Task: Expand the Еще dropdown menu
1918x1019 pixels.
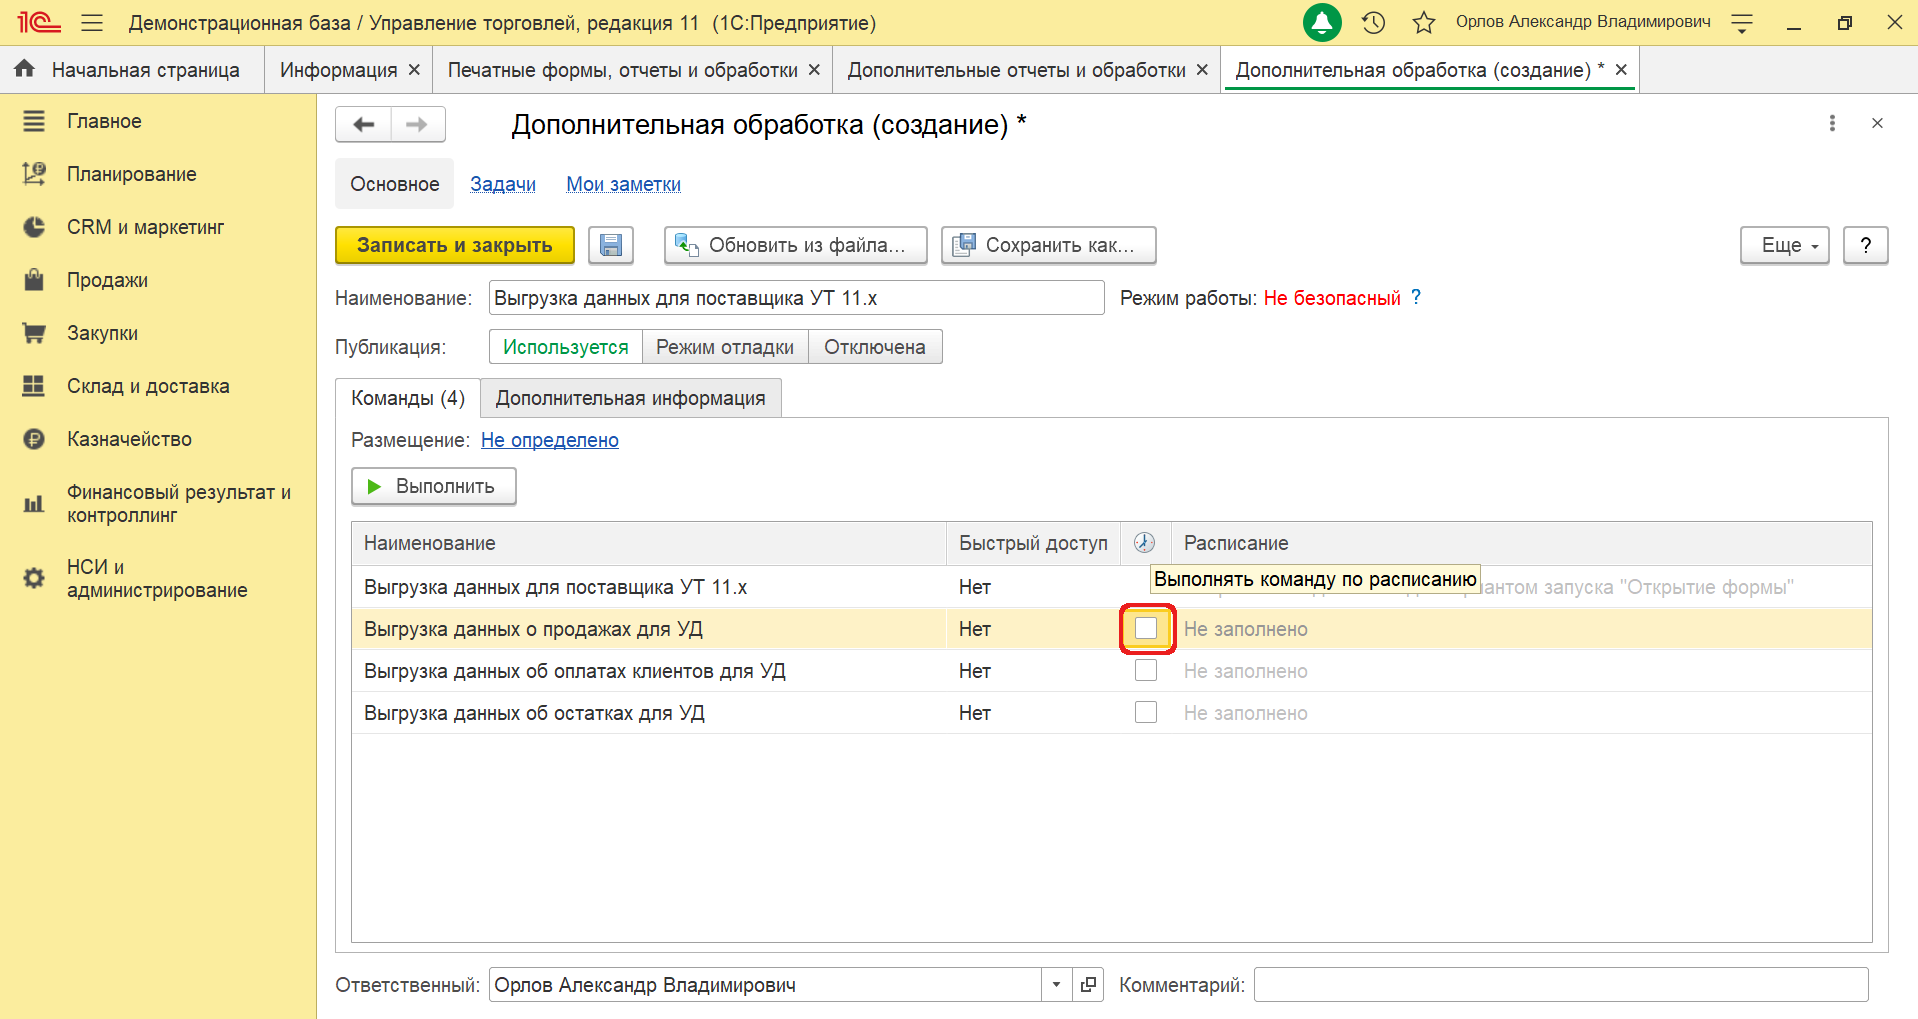Action: pos(1785,245)
